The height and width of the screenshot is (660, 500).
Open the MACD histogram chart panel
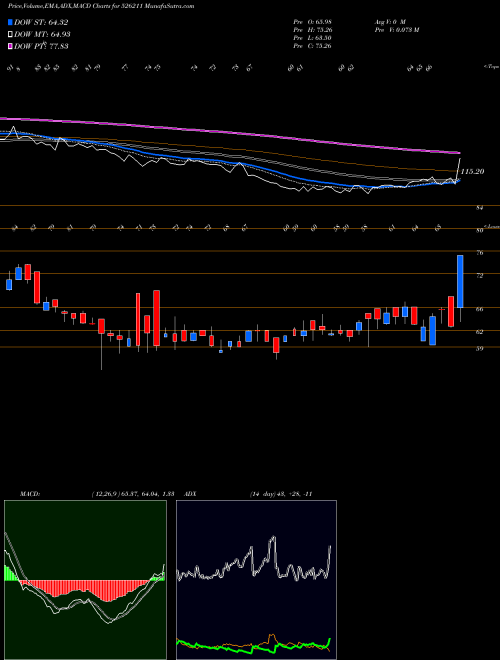coord(85,580)
